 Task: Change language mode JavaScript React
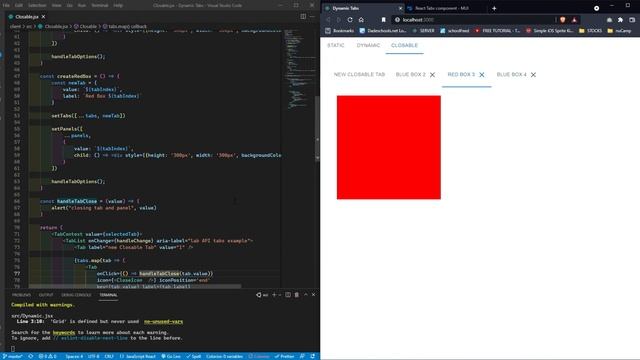click(138, 356)
